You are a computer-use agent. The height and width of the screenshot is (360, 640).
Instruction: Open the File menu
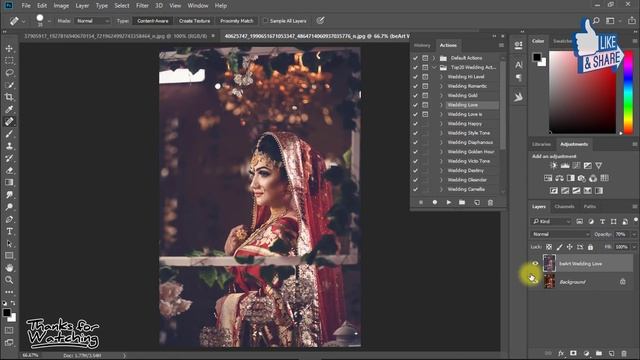pyautogui.click(x=26, y=6)
